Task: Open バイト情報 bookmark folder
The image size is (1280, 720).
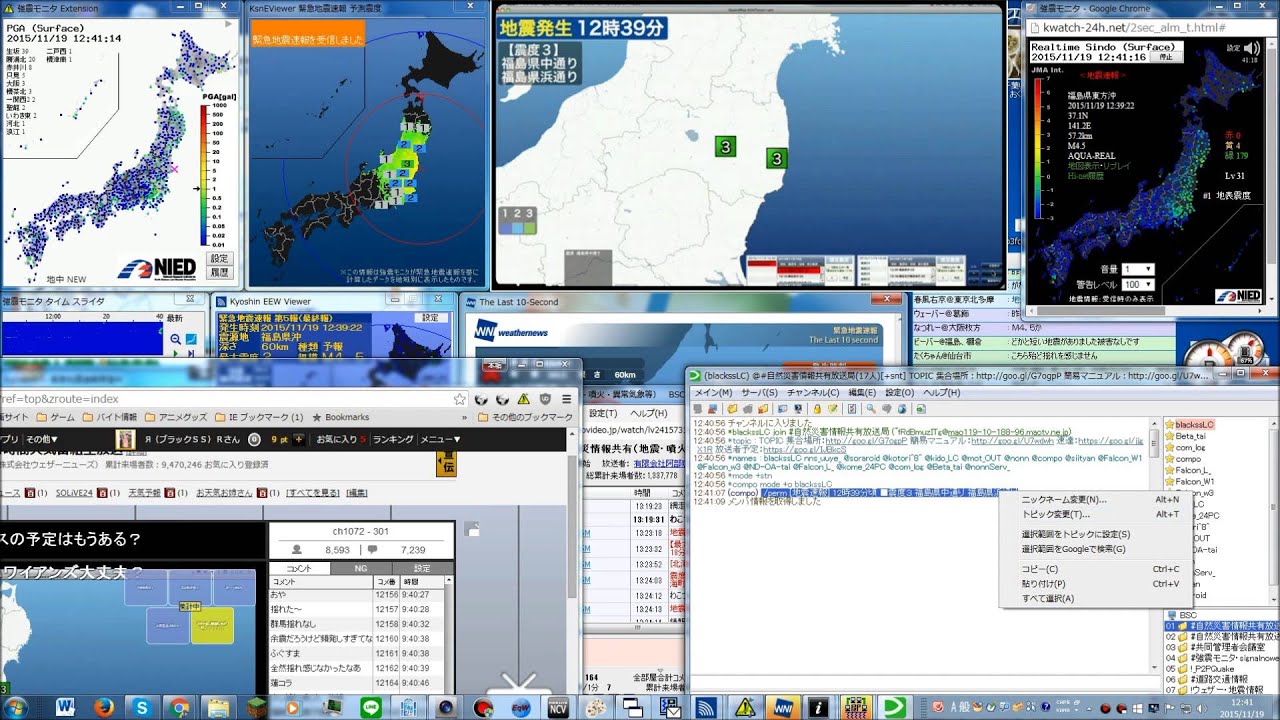Action: tap(108, 417)
